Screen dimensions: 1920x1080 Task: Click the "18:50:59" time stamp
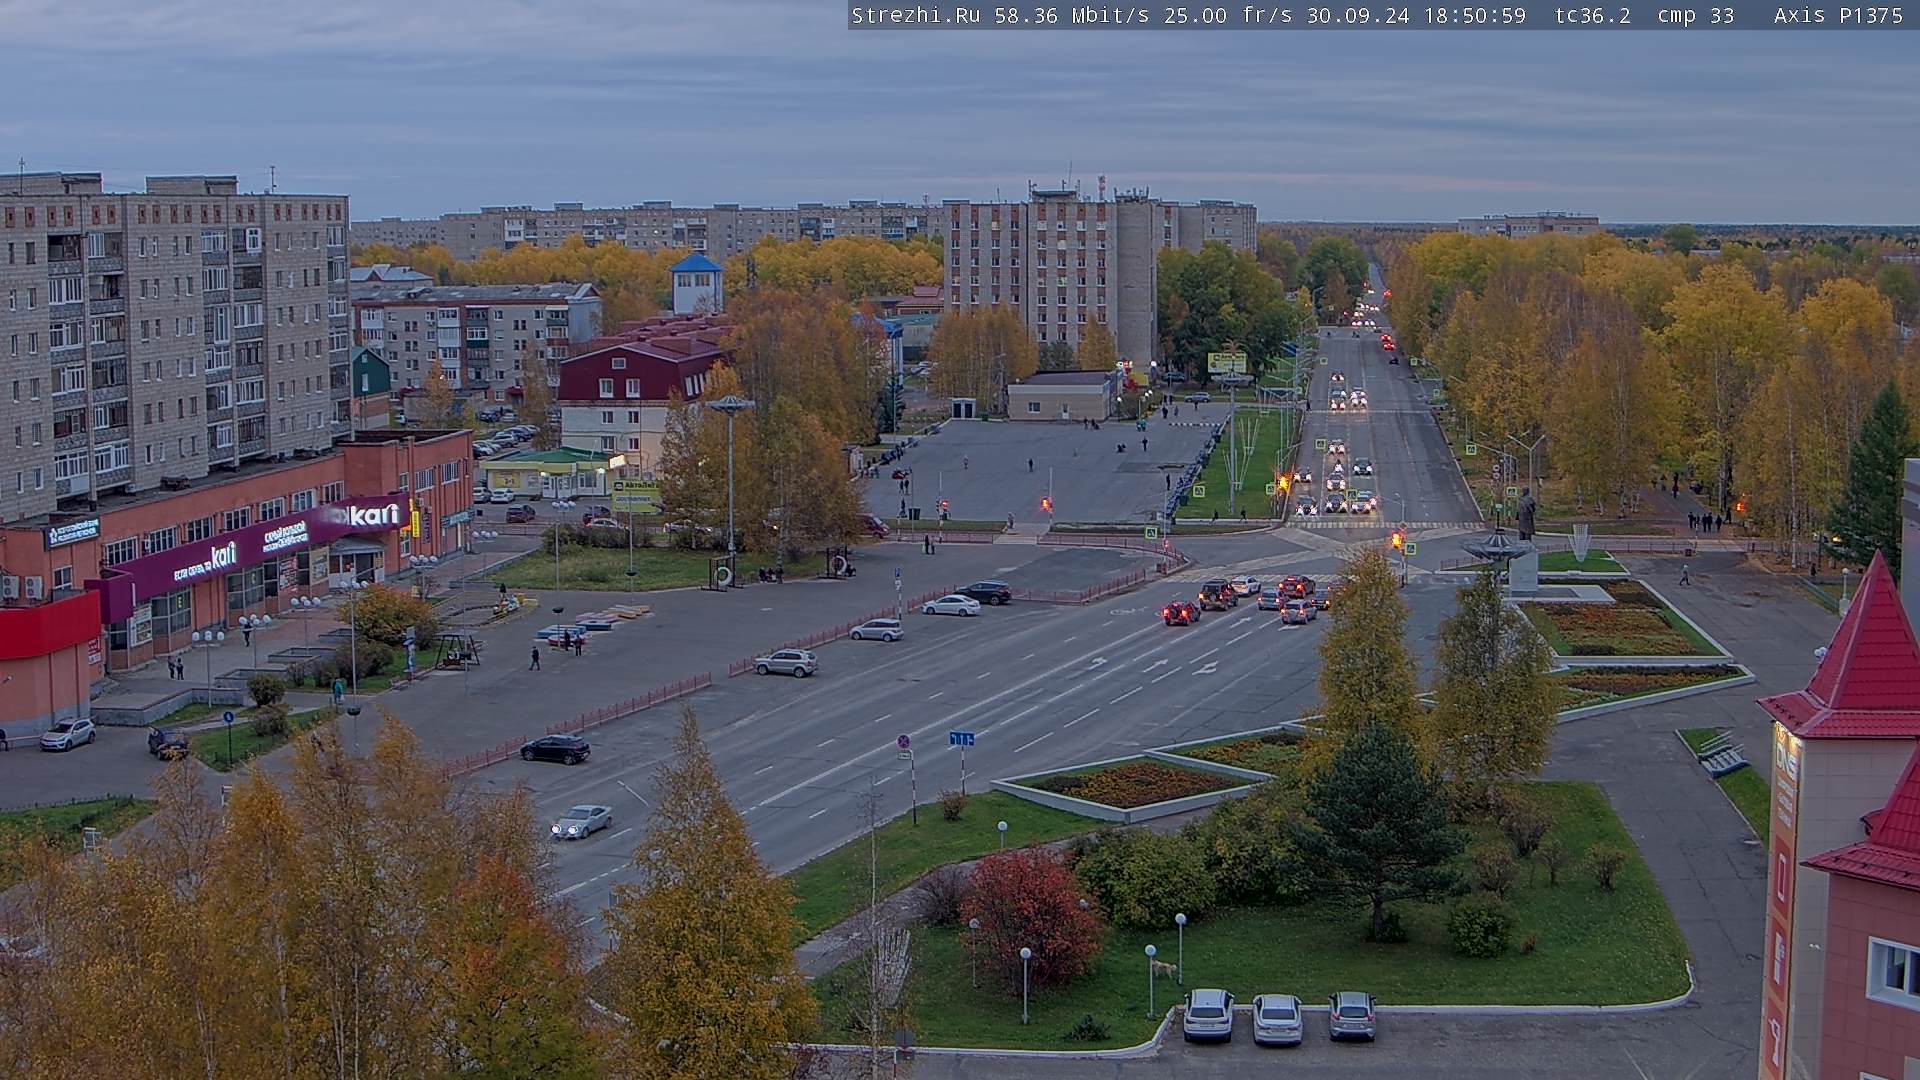1474,15
